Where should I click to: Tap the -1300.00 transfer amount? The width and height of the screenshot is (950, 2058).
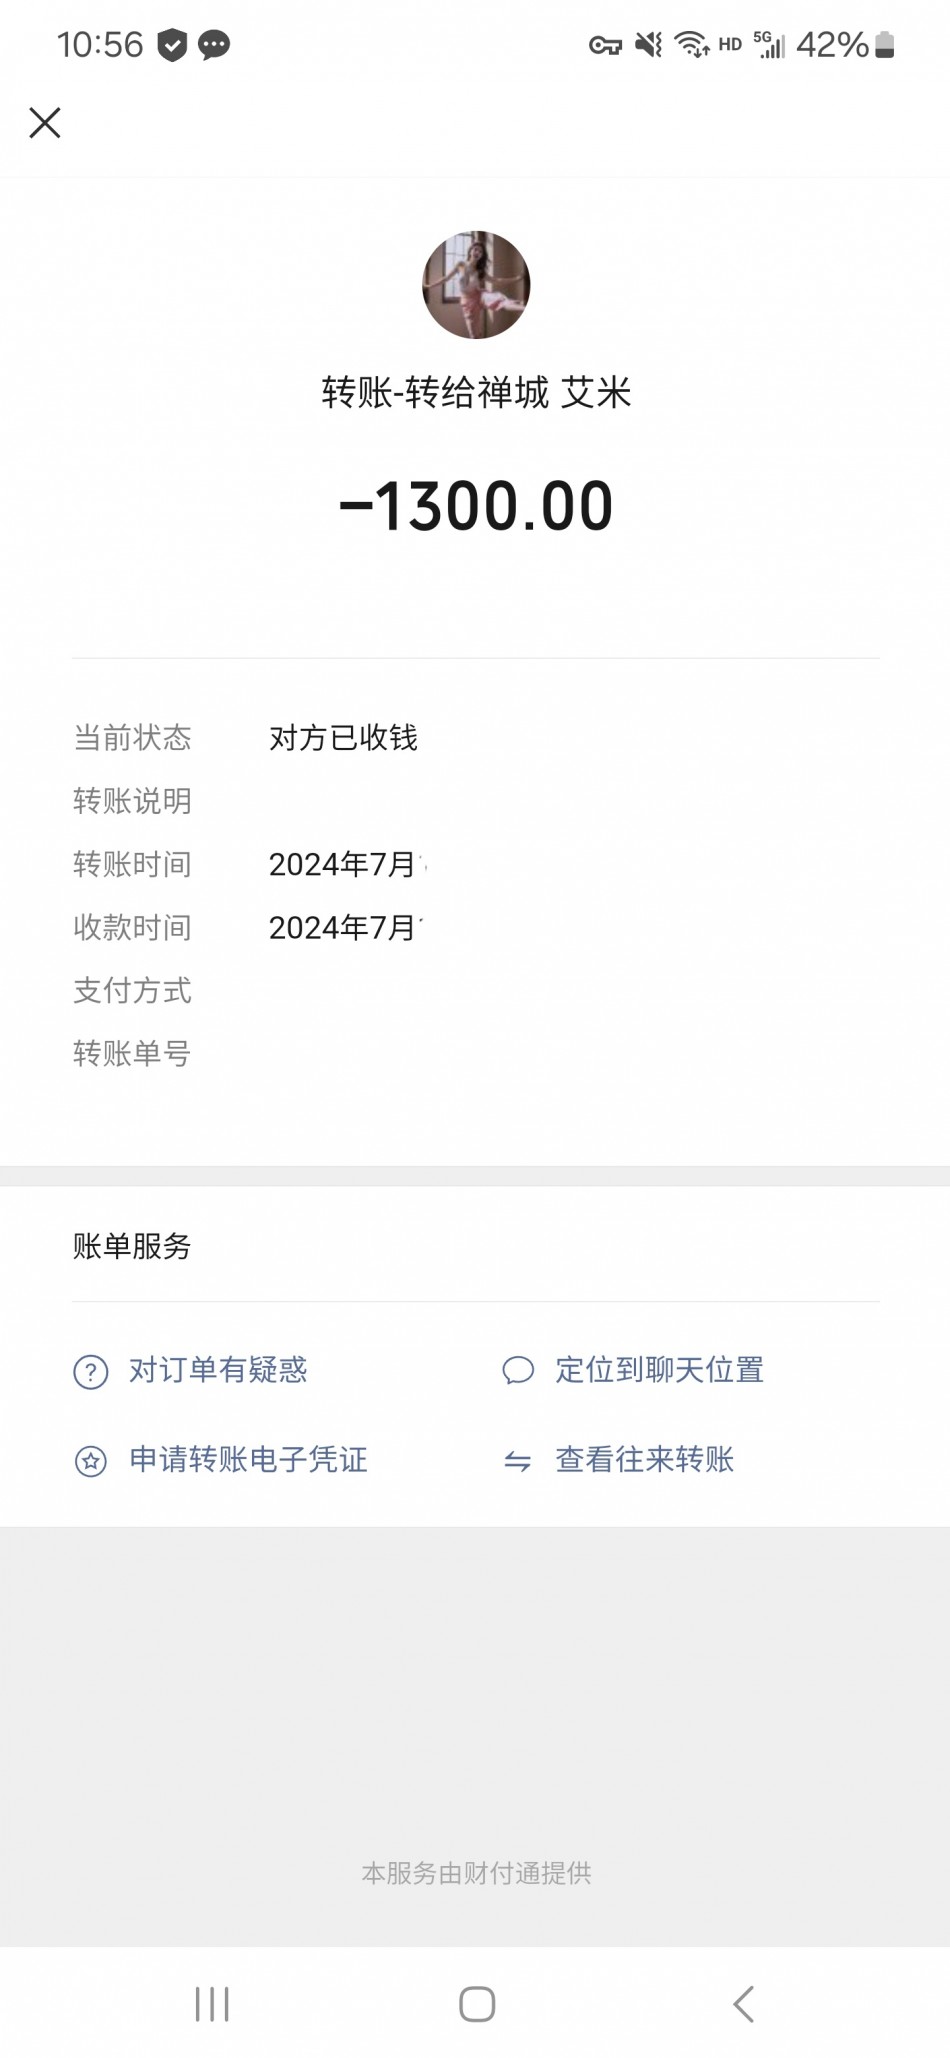point(476,506)
